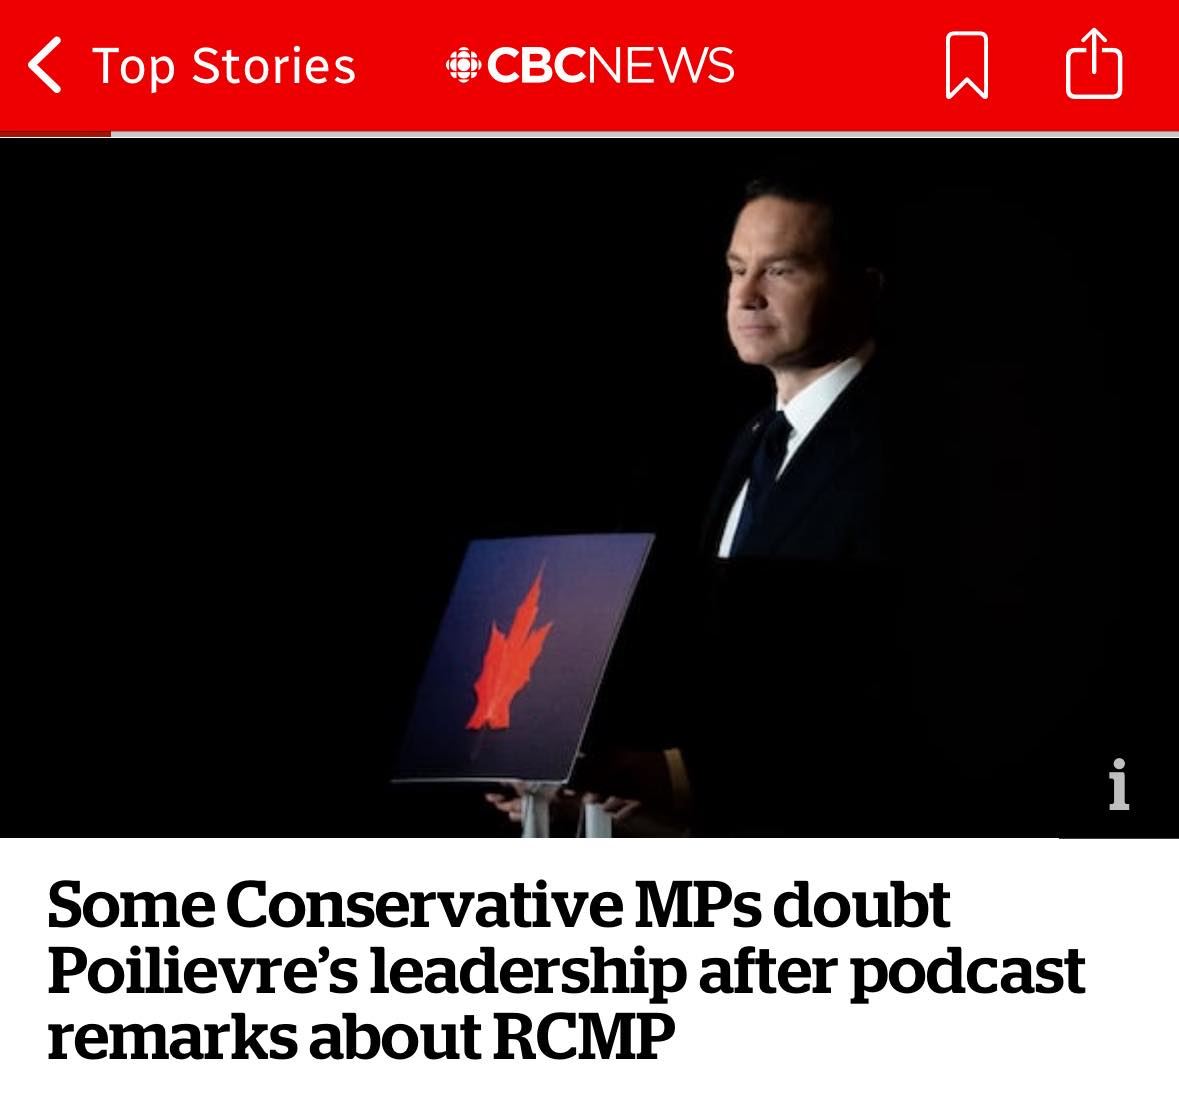Click the red reading progress indicator

pyautogui.click(x=55, y=133)
